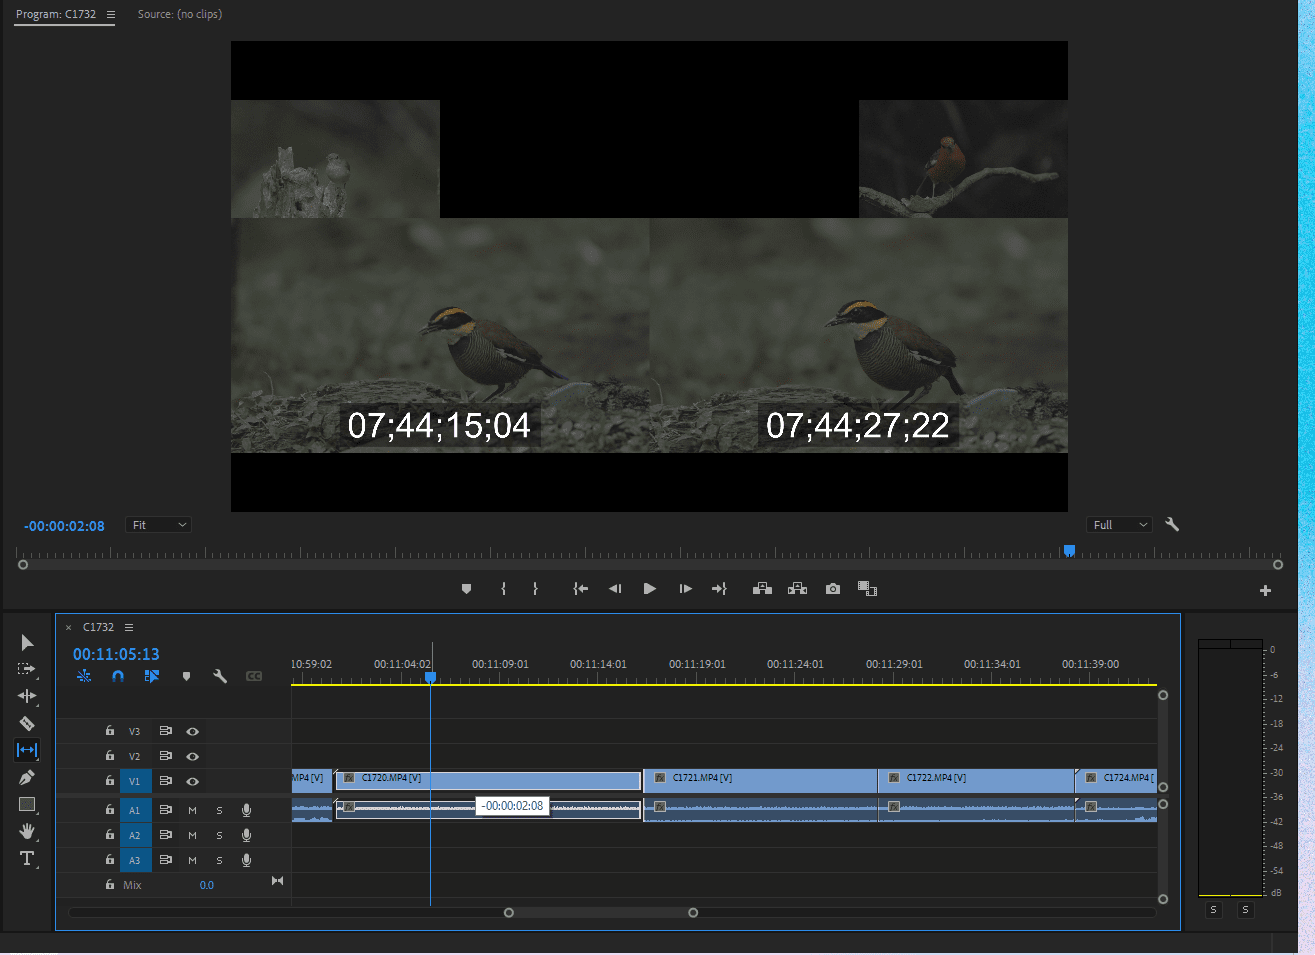Select the Hand tool
Screen dimensions: 1315x955
(27, 831)
